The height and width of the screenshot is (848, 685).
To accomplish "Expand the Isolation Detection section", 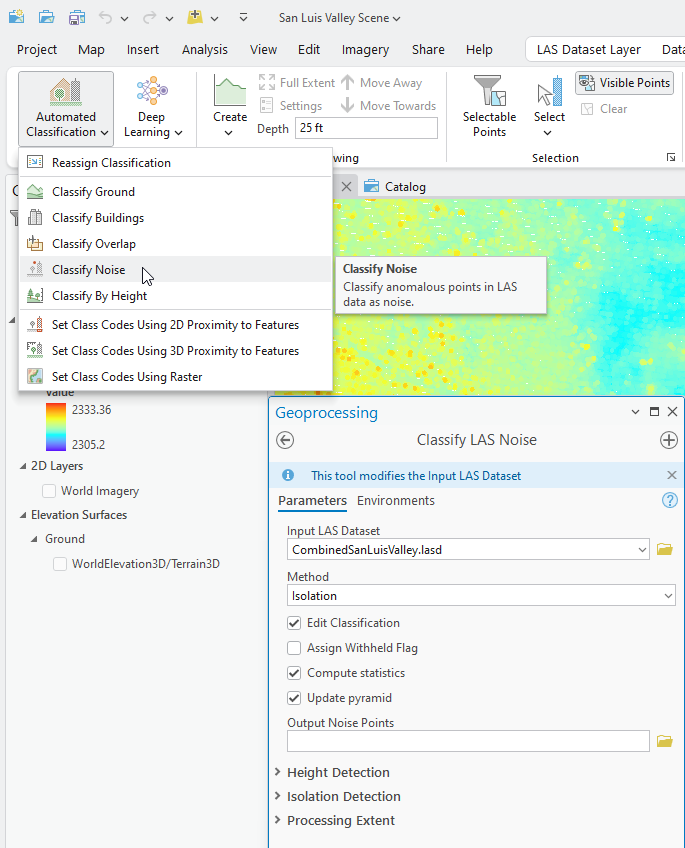I will click(x=343, y=796).
